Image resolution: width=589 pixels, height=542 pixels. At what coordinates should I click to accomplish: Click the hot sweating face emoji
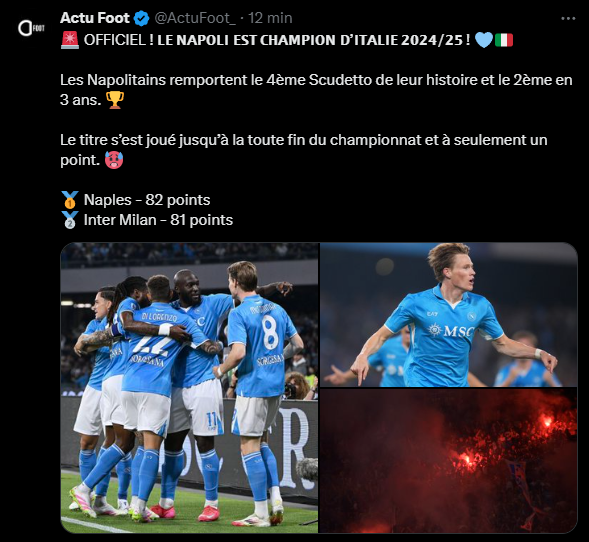point(114,160)
